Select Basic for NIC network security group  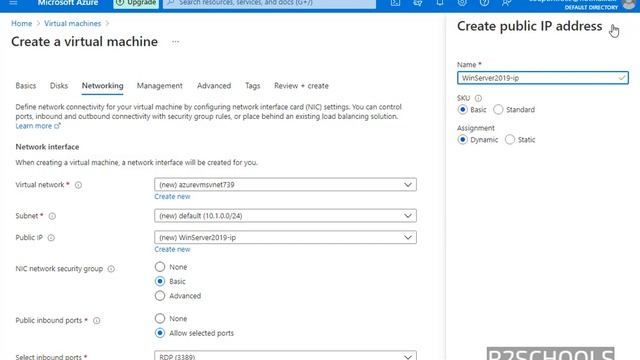click(160, 281)
